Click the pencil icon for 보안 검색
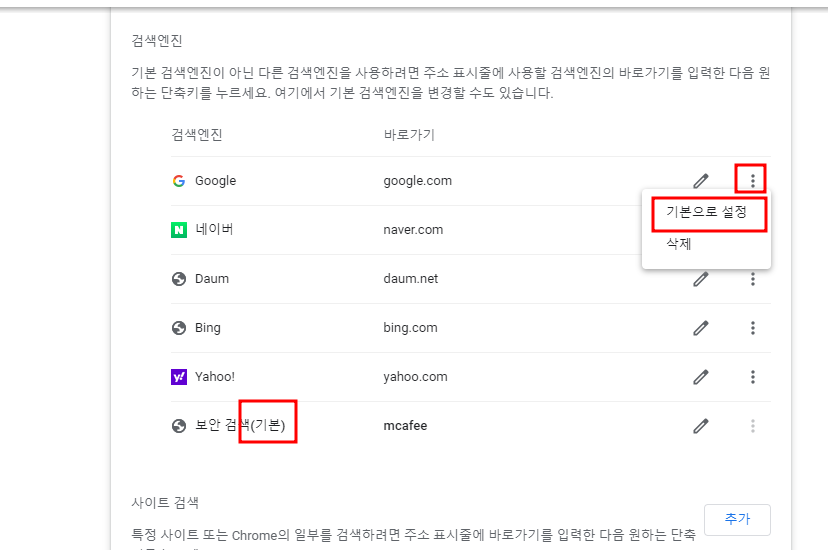 701,426
